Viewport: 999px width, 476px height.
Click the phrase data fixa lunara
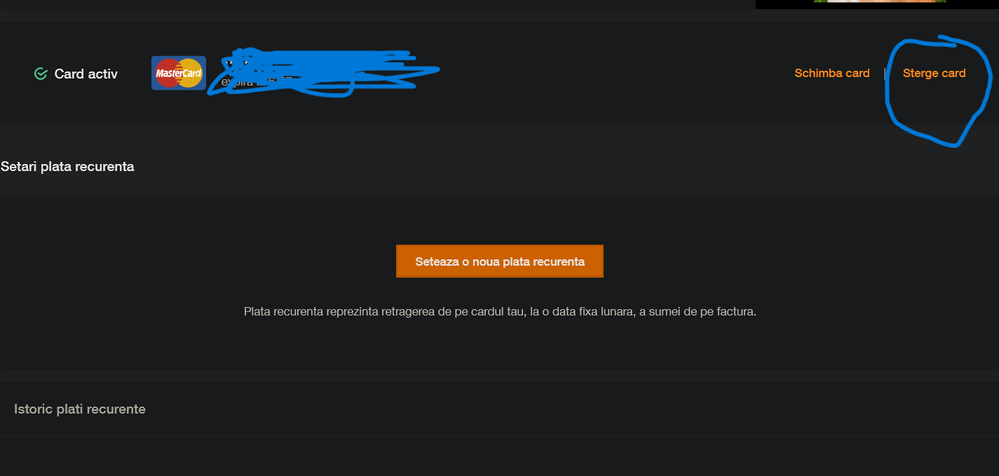click(x=591, y=312)
